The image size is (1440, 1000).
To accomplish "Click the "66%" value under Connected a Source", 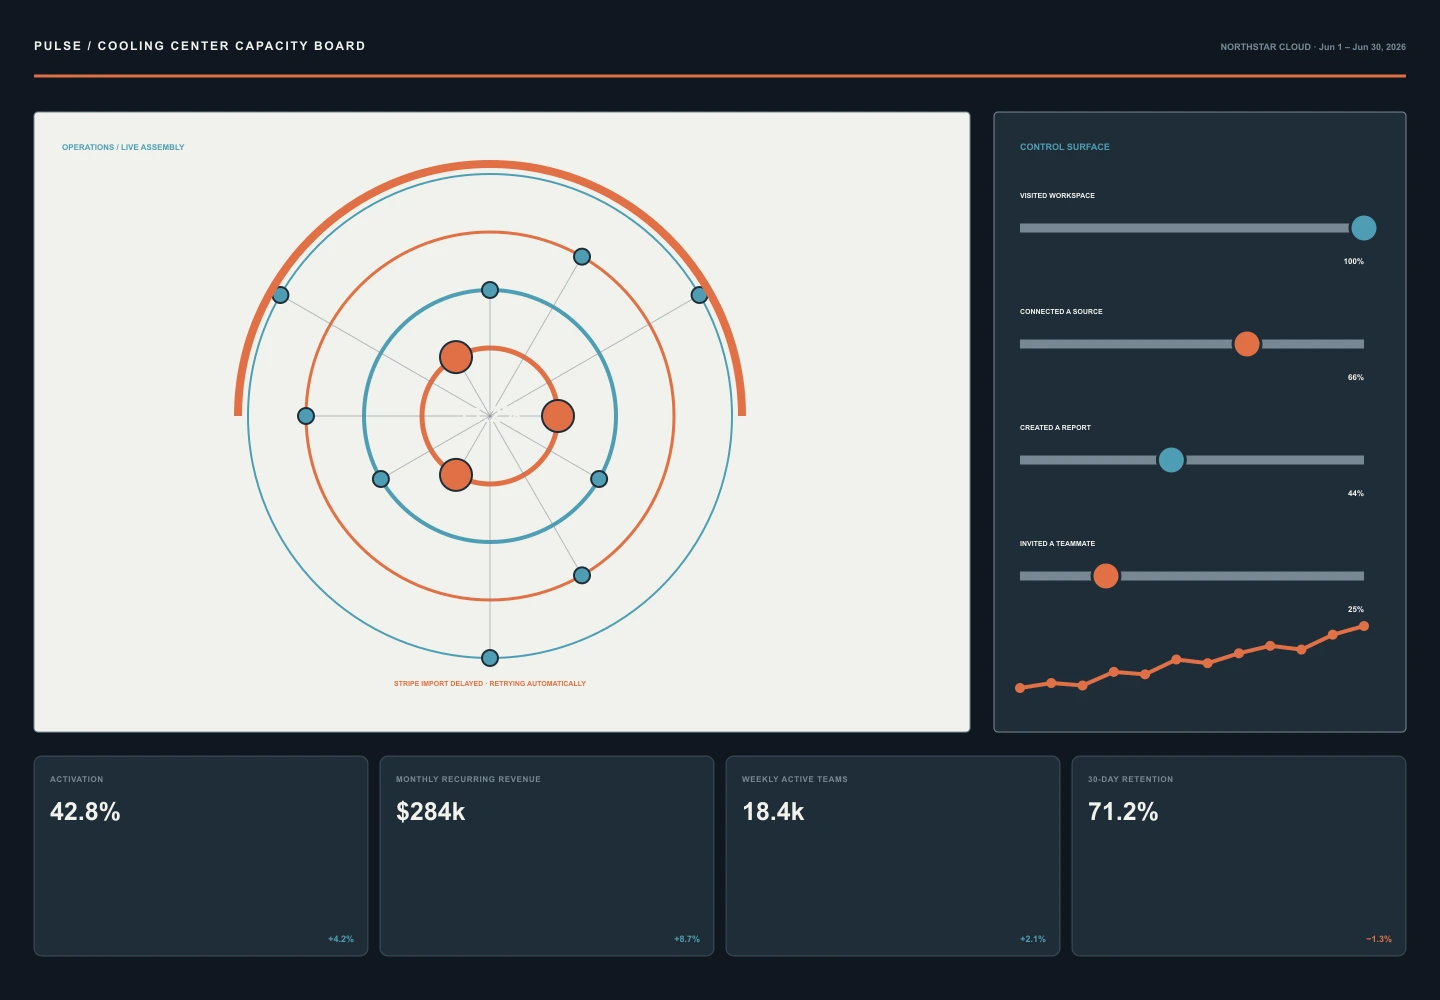I will pos(1356,377).
